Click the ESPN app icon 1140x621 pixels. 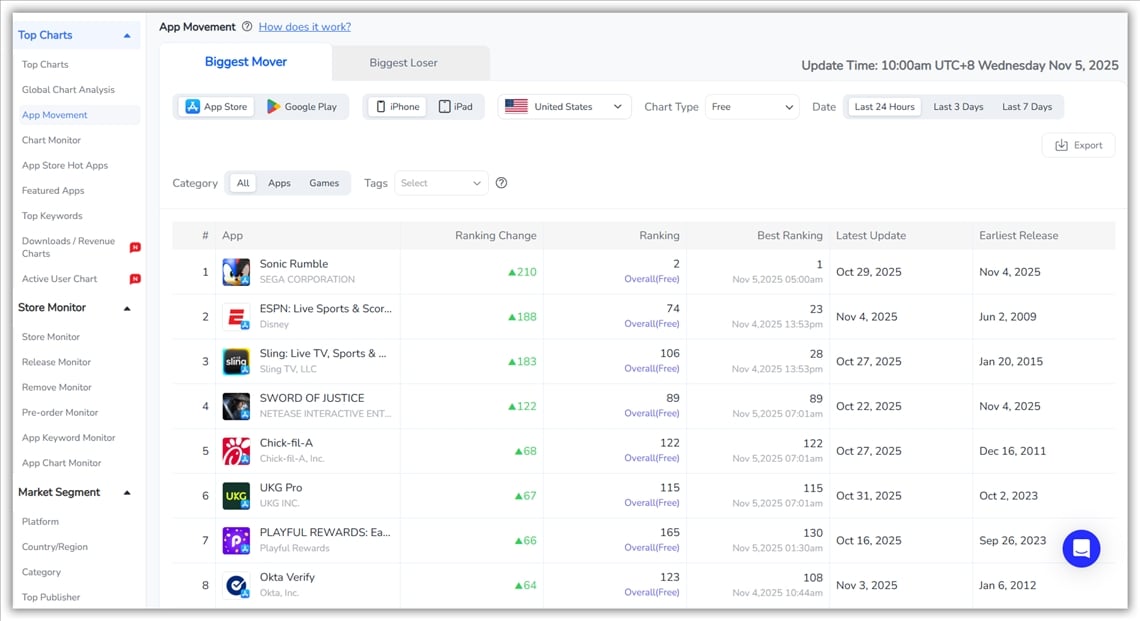(x=236, y=317)
